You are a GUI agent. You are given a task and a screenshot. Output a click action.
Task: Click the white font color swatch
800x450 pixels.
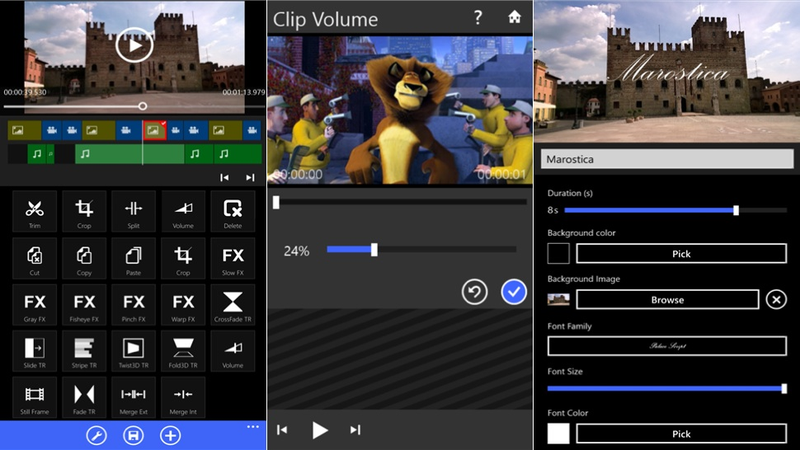tap(558, 434)
